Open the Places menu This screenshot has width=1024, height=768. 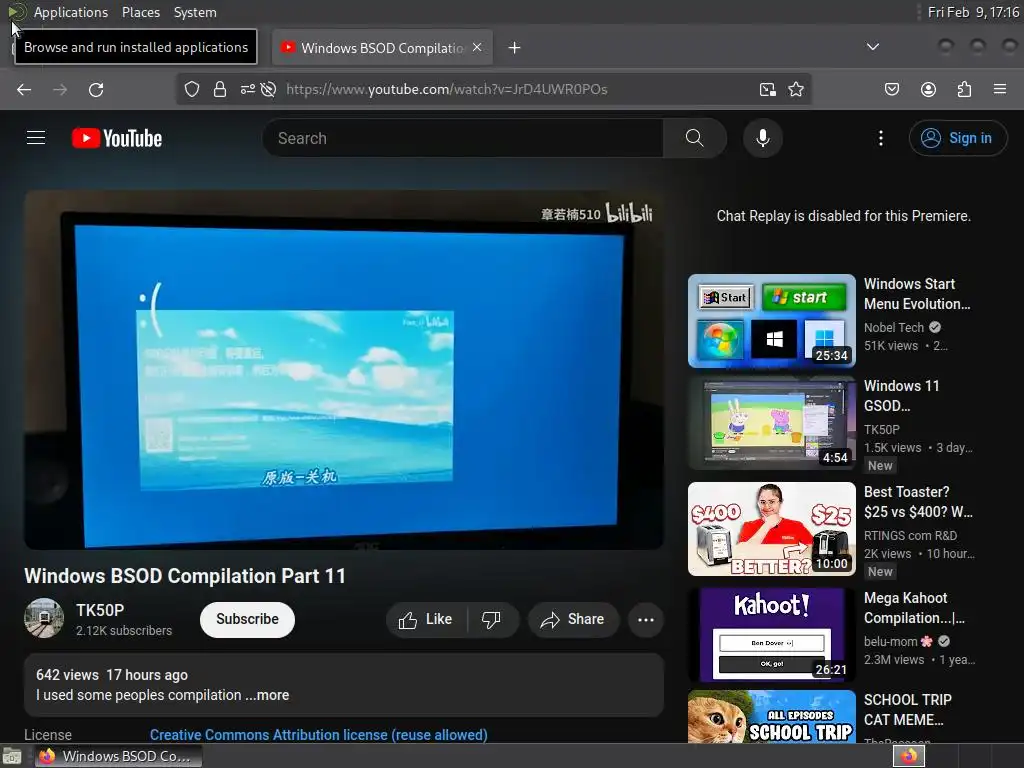141,12
